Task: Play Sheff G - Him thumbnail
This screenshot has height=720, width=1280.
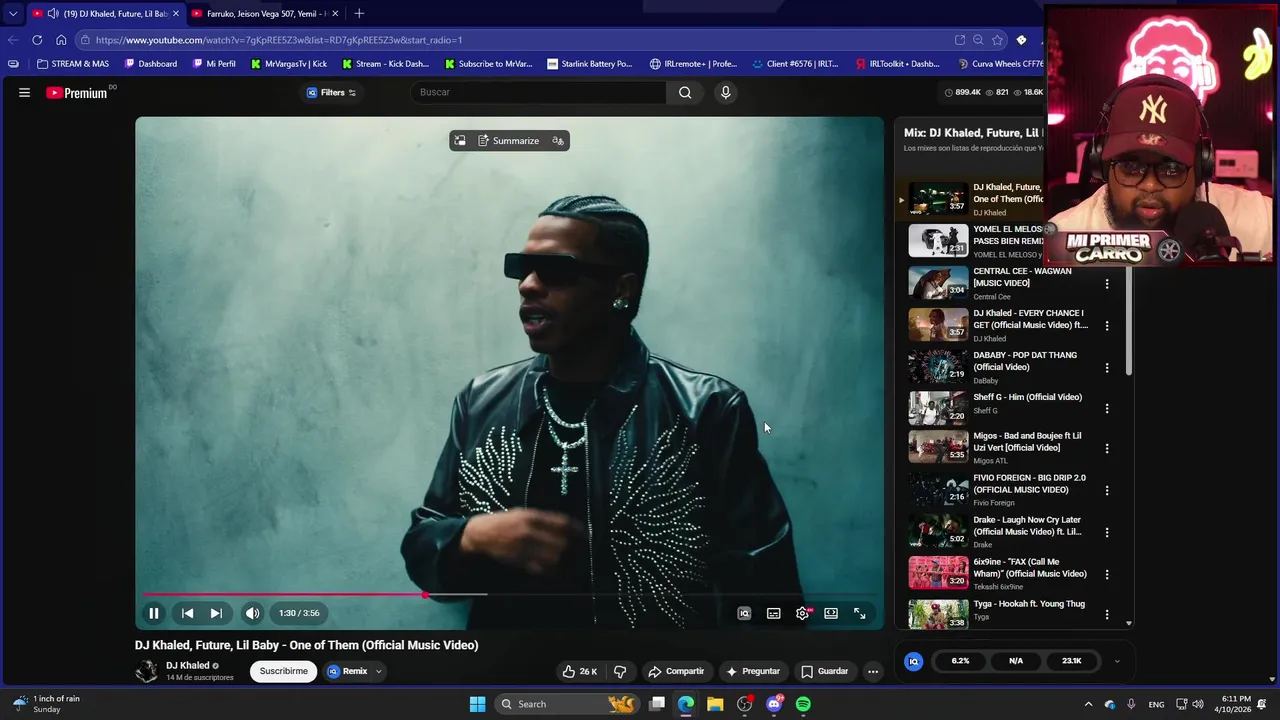Action: [938, 408]
